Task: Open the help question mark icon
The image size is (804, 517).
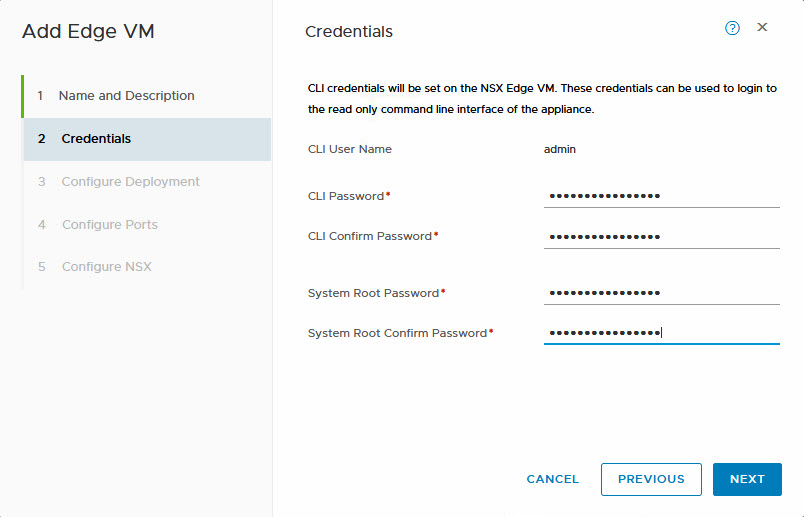Action: pyautogui.click(x=732, y=28)
